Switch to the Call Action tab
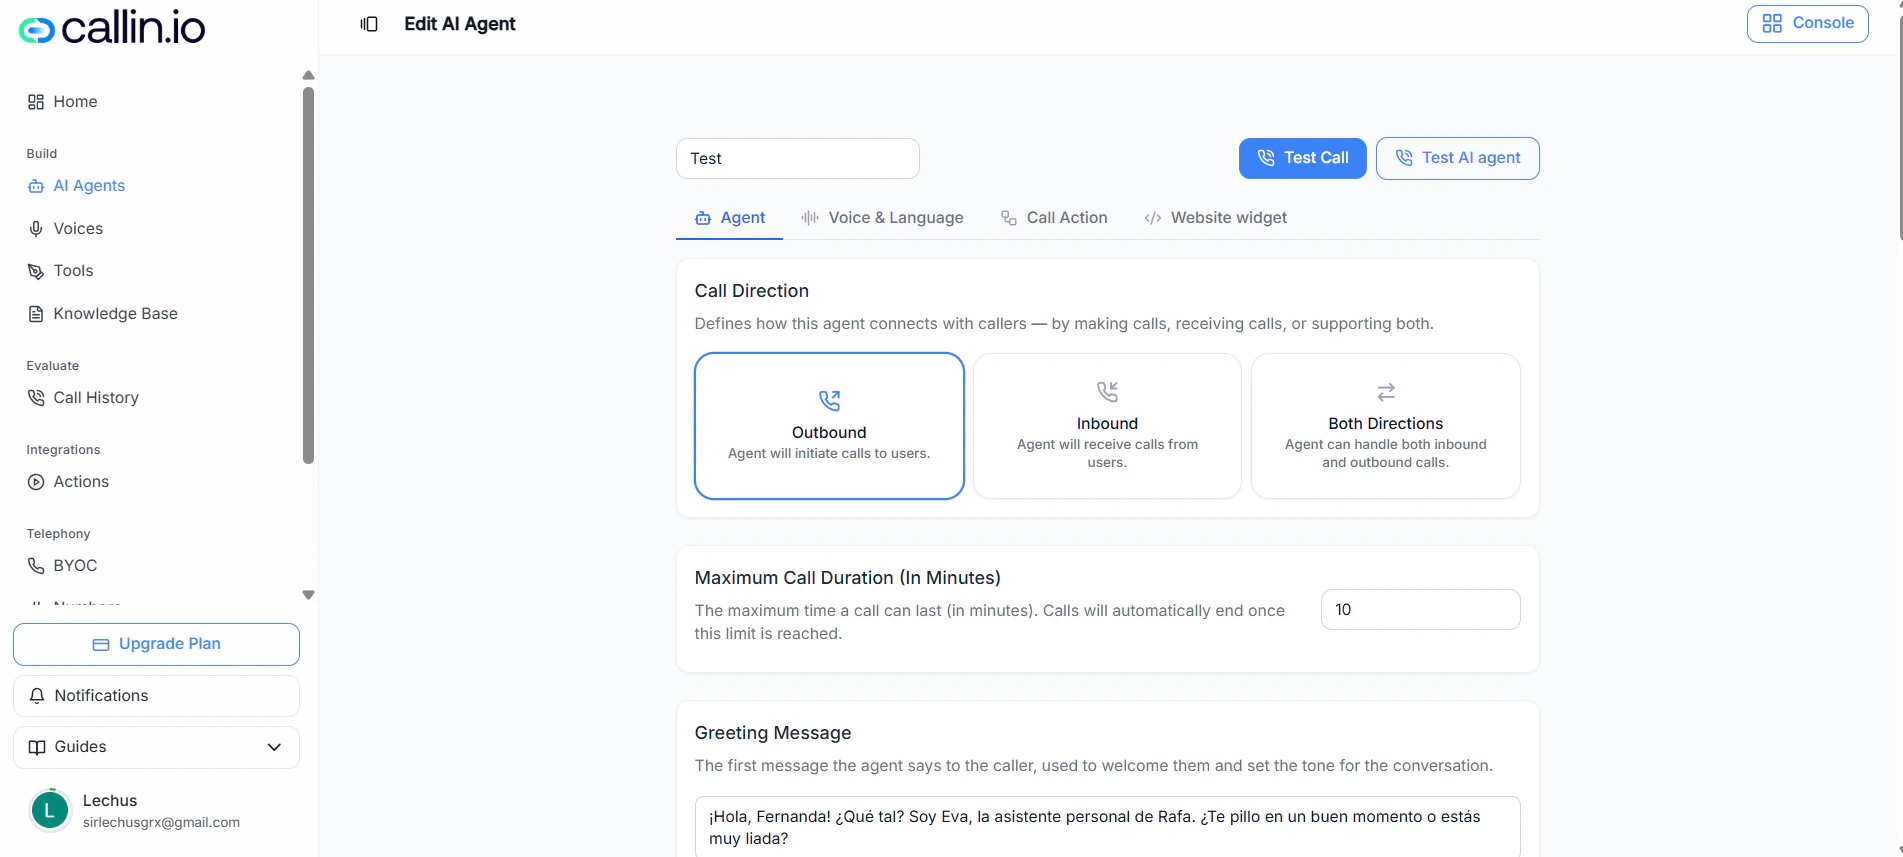1903x857 pixels. 1054,218
